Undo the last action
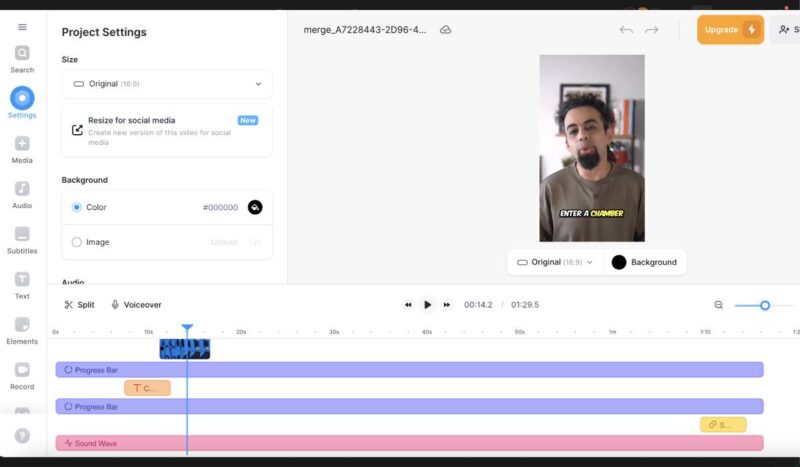Viewport: 800px width, 467px height. pos(626,30)
